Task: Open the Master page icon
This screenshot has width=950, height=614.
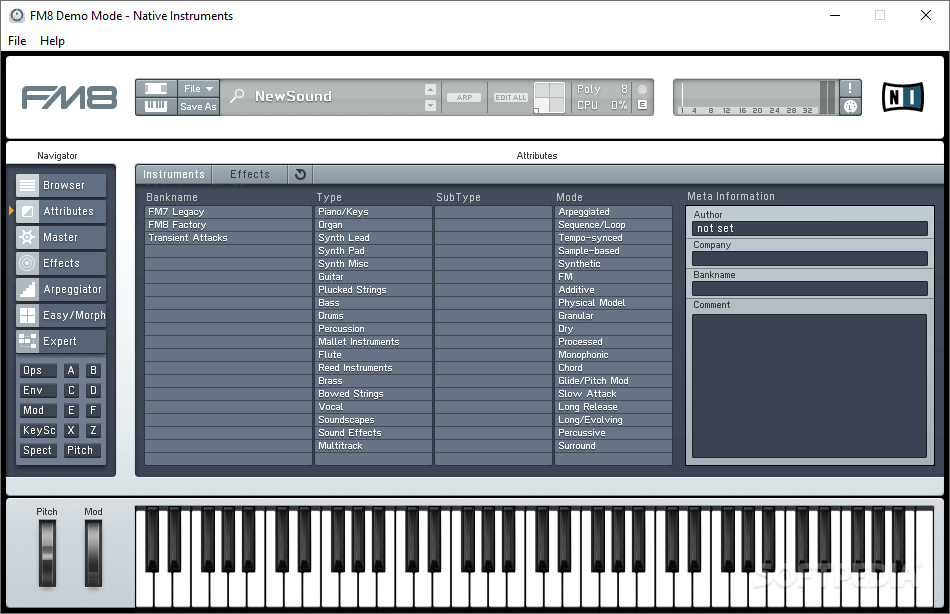Action: pyautogui.click(x=27, y=237)
